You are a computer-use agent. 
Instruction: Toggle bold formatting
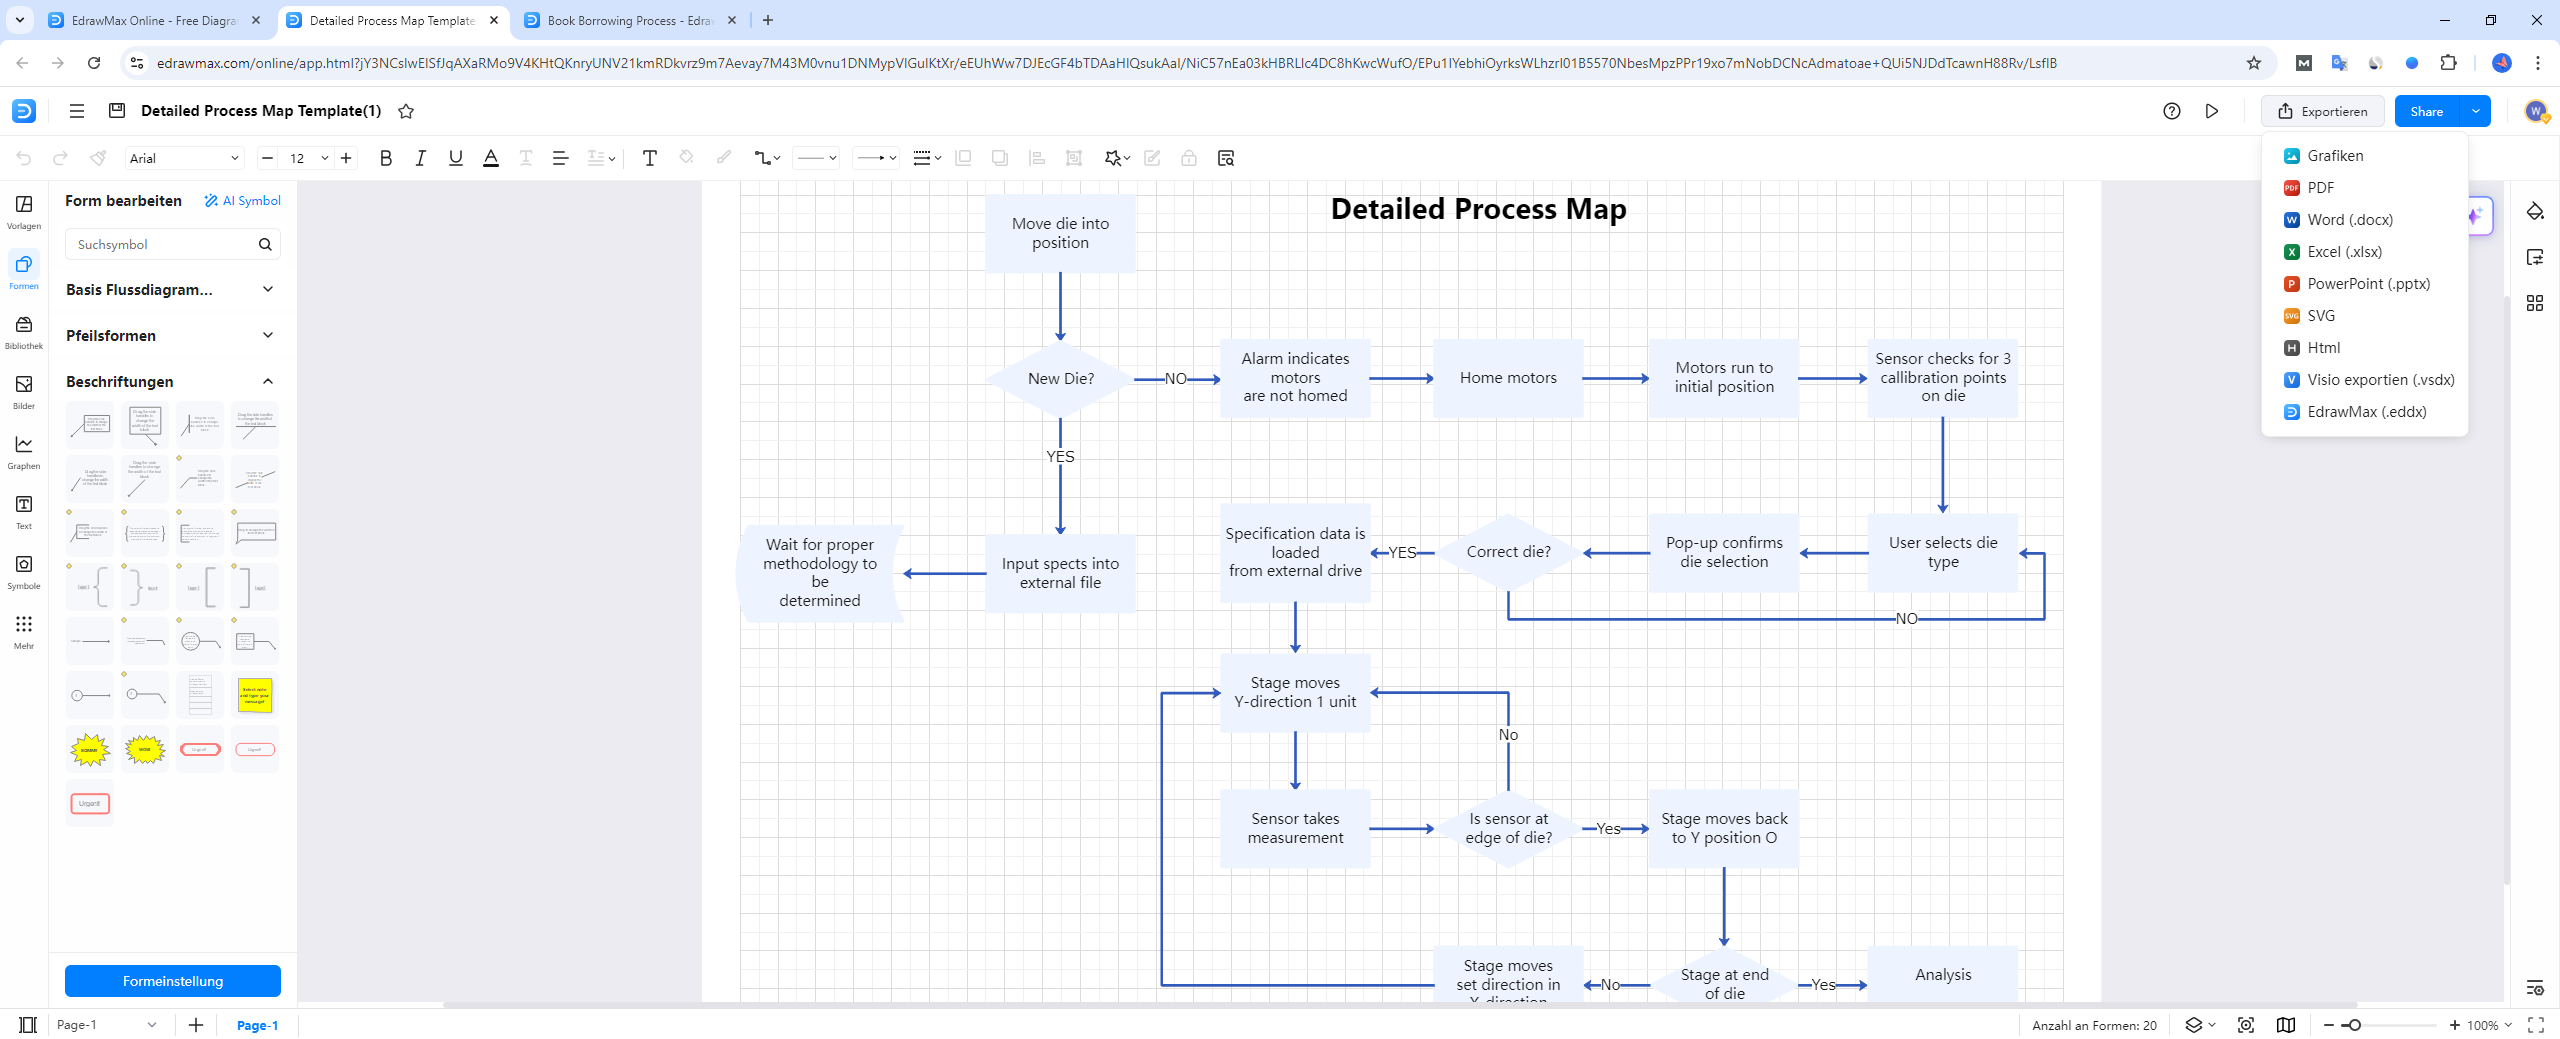[x=385, y=158]
